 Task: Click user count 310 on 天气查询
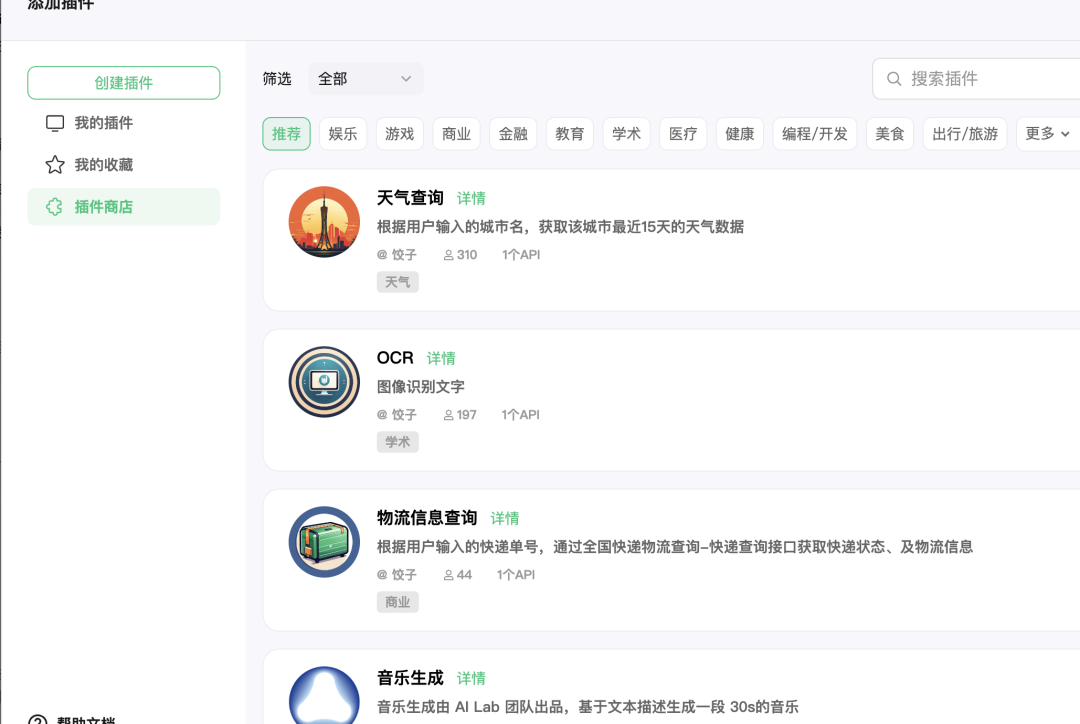tap(460, 255)
